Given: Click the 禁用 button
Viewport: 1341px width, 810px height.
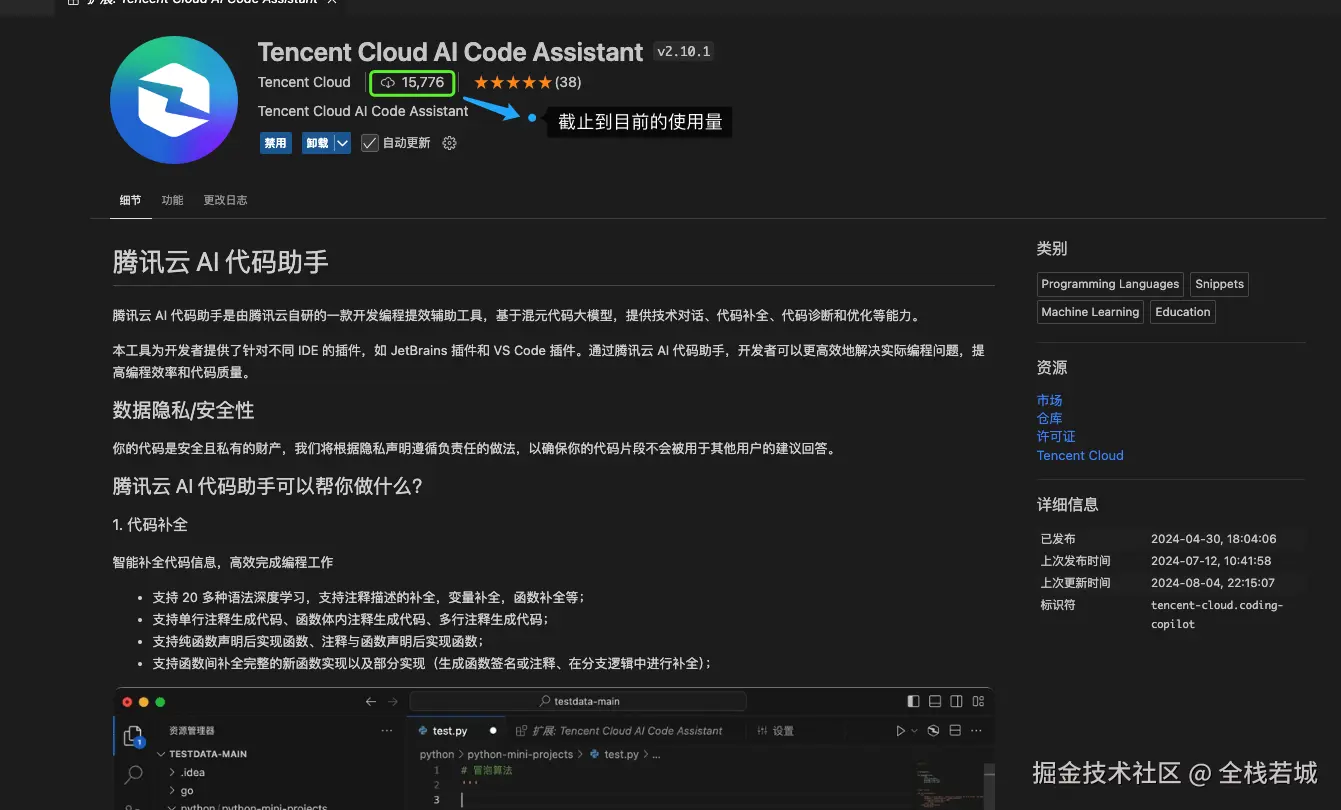Looking at the screenshot, I should [275, 143].
